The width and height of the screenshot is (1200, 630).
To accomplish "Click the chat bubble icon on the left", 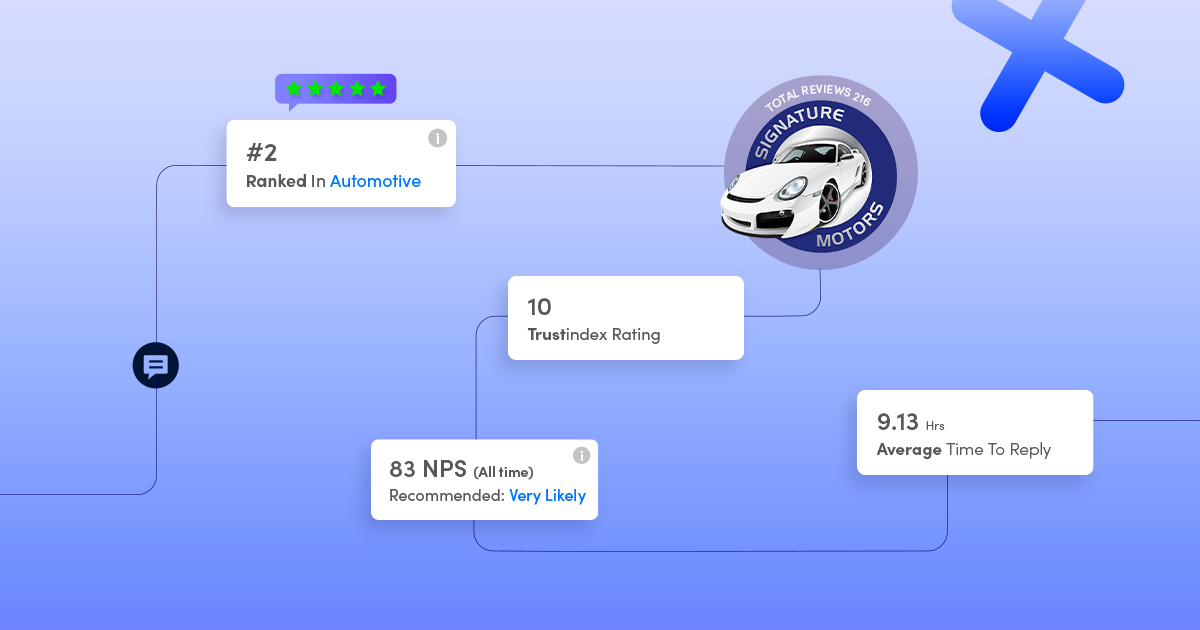I will pyautogui.click(x=155, y=365).
